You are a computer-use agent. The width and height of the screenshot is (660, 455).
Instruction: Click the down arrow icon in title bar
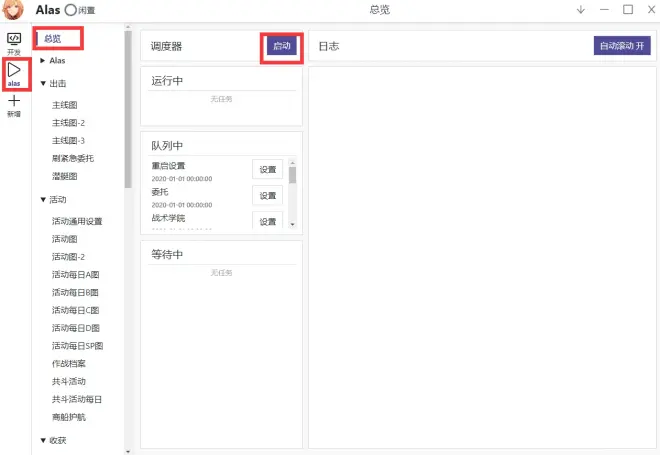pos(581,10)
